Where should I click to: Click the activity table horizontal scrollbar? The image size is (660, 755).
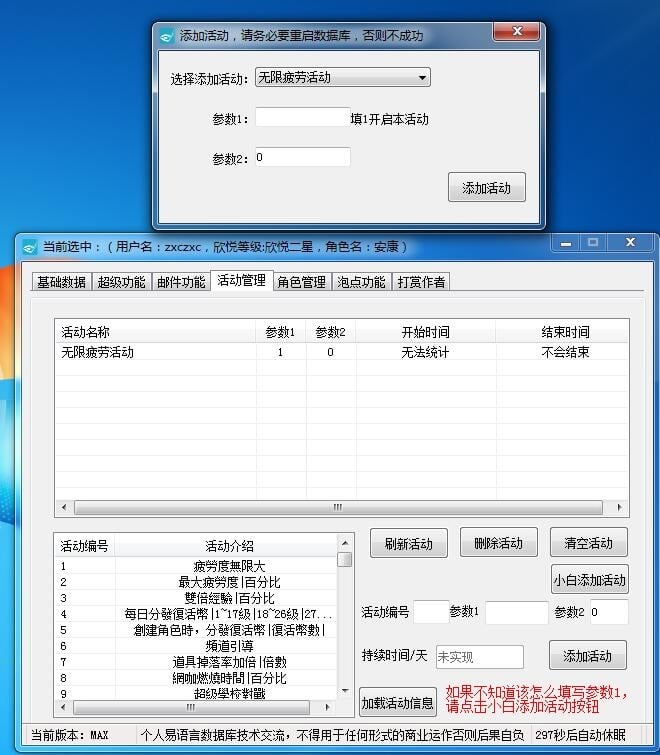[x=338, y=507]
